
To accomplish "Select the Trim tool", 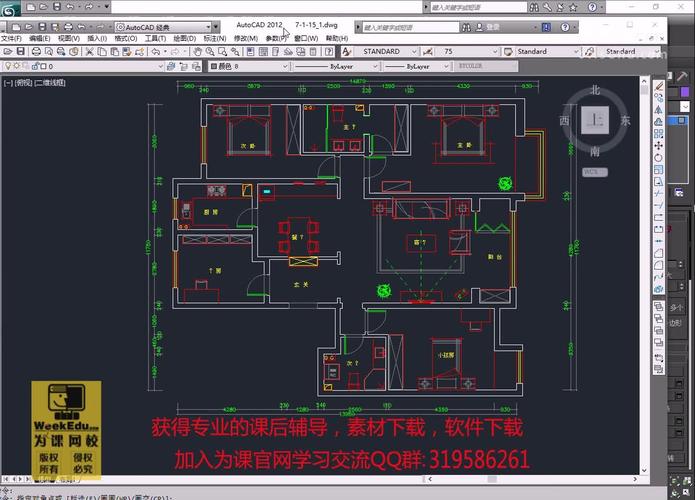I will point(659,193).
